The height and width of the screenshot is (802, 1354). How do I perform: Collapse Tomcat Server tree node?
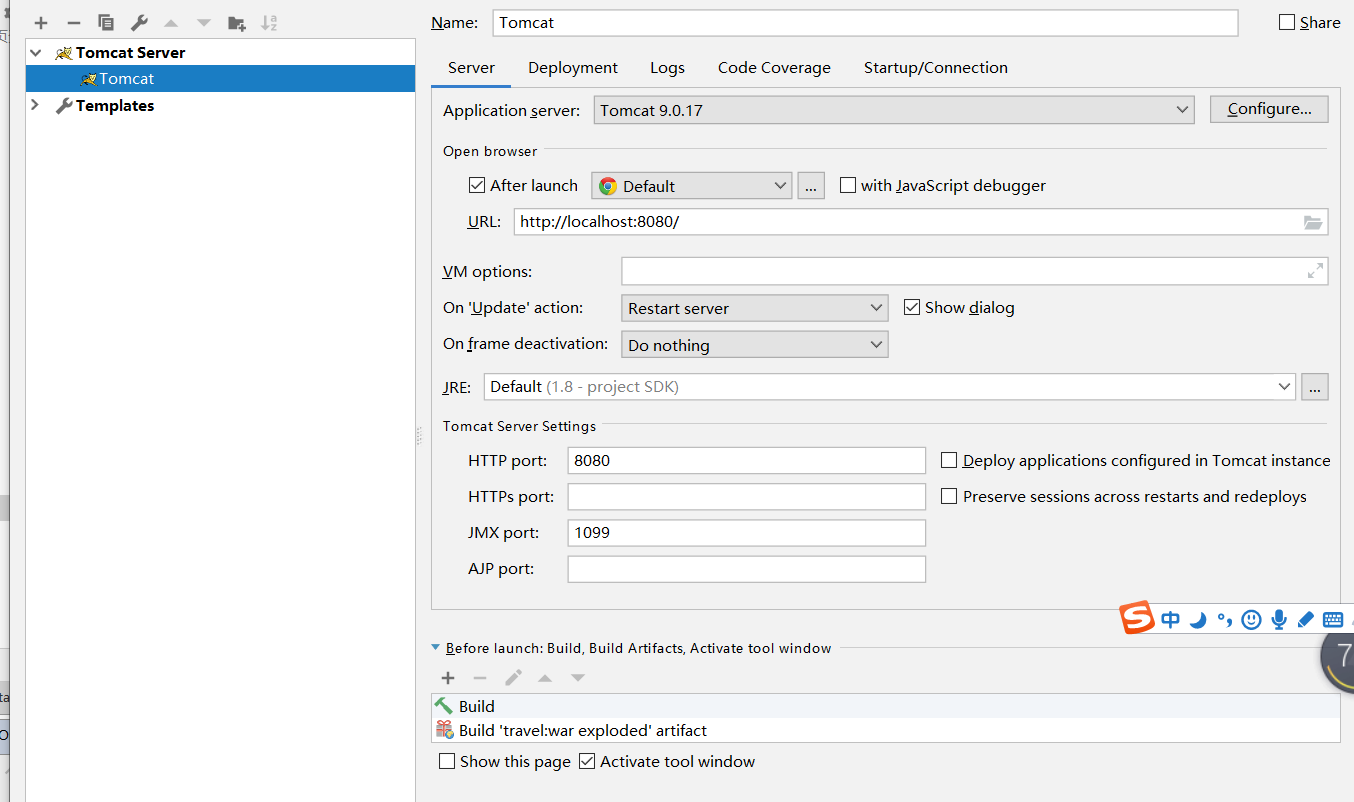click(36, 52)
